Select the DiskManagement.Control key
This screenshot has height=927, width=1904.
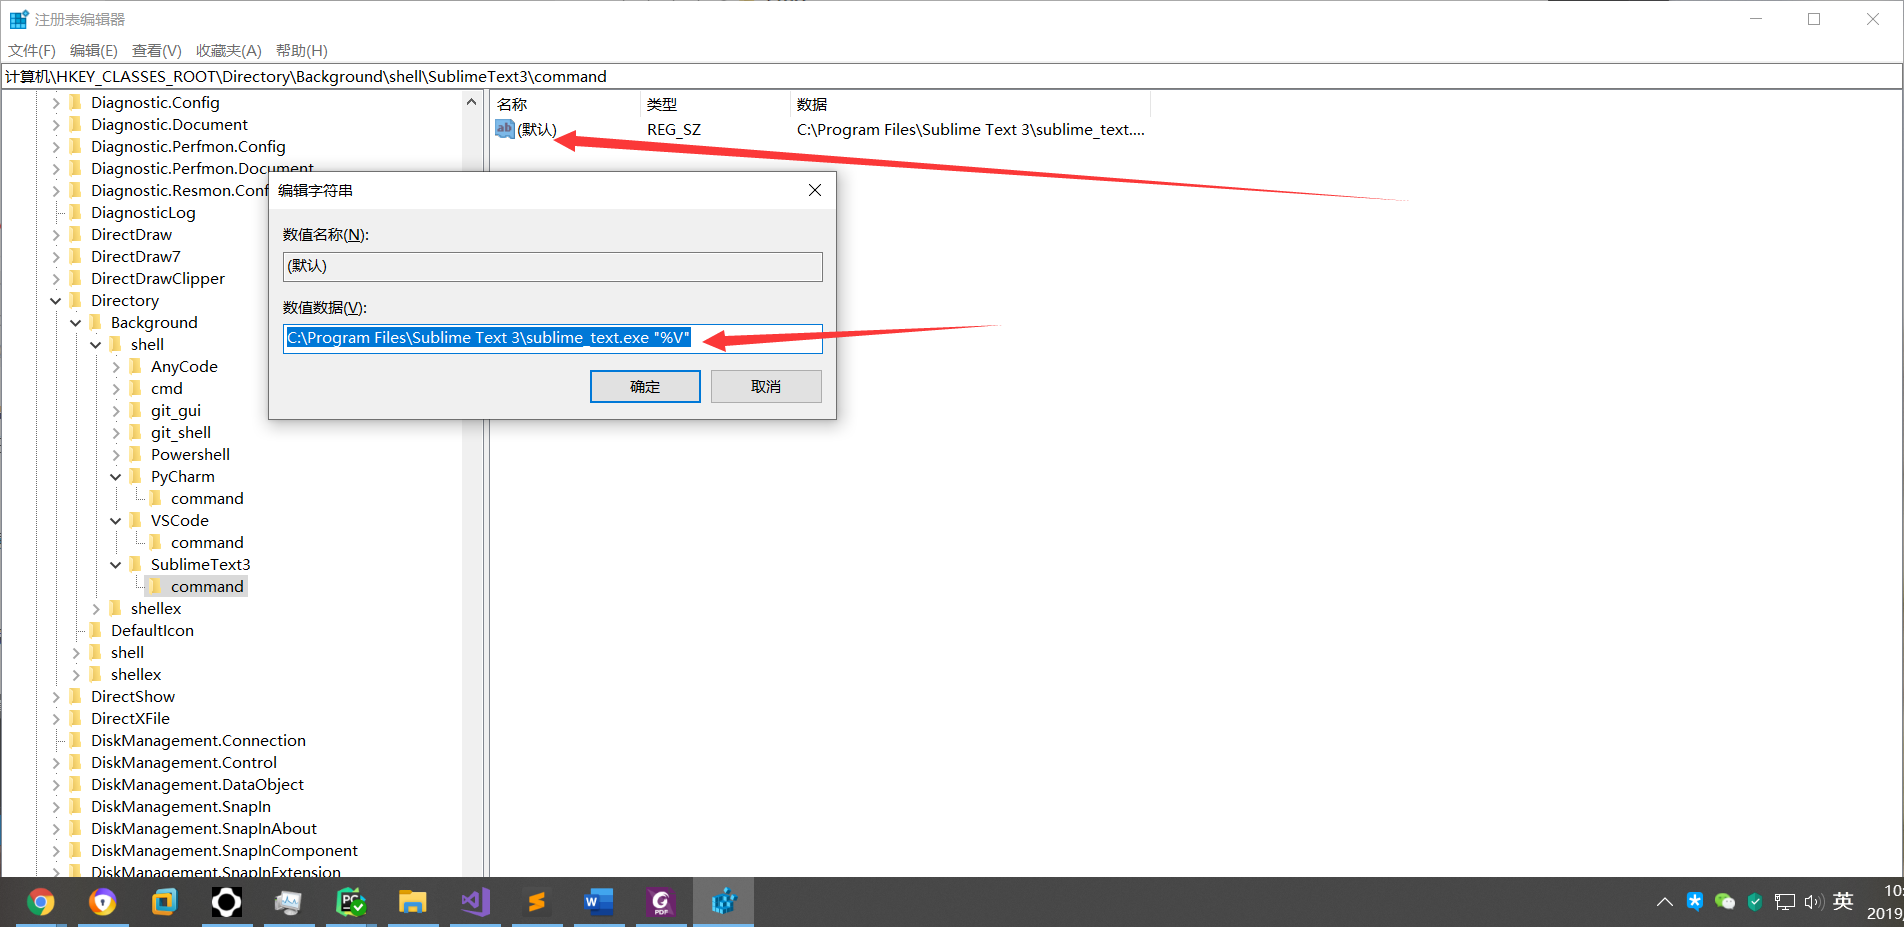(x=184, y=763)
